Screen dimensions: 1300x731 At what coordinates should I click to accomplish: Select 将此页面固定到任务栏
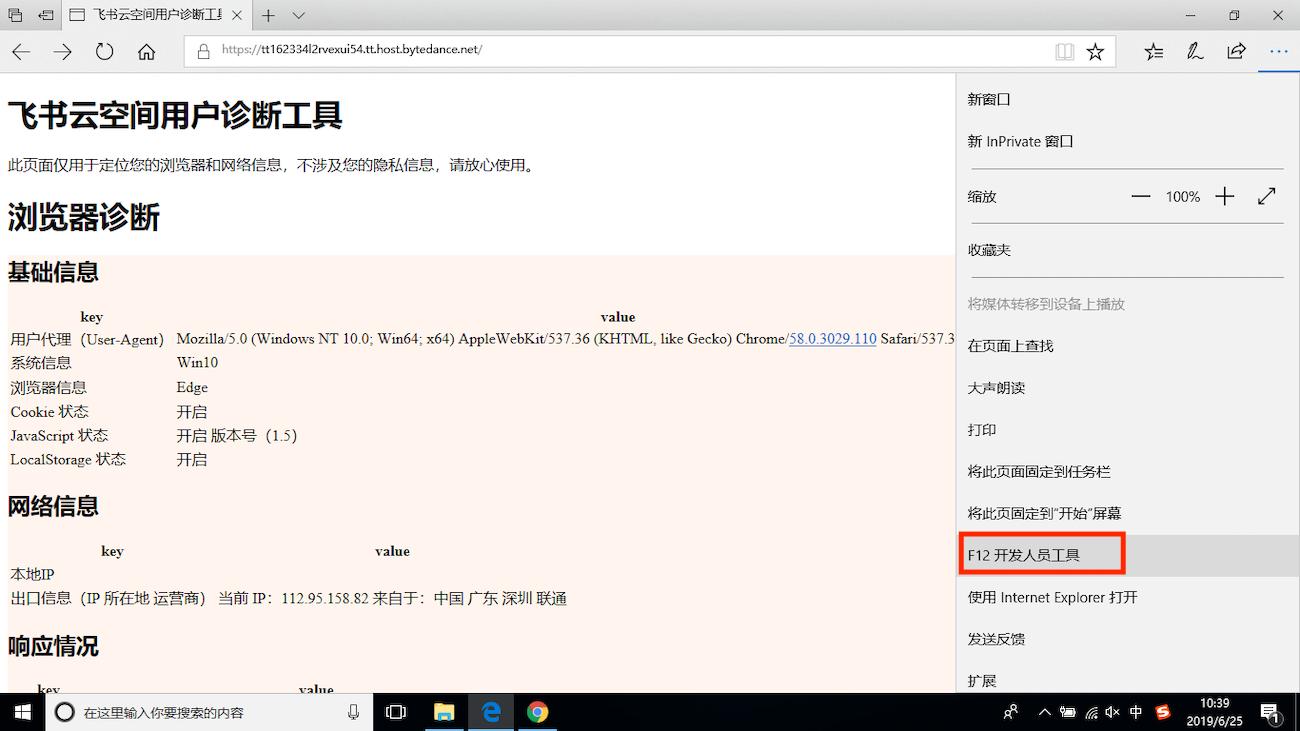click(1128, 472)
